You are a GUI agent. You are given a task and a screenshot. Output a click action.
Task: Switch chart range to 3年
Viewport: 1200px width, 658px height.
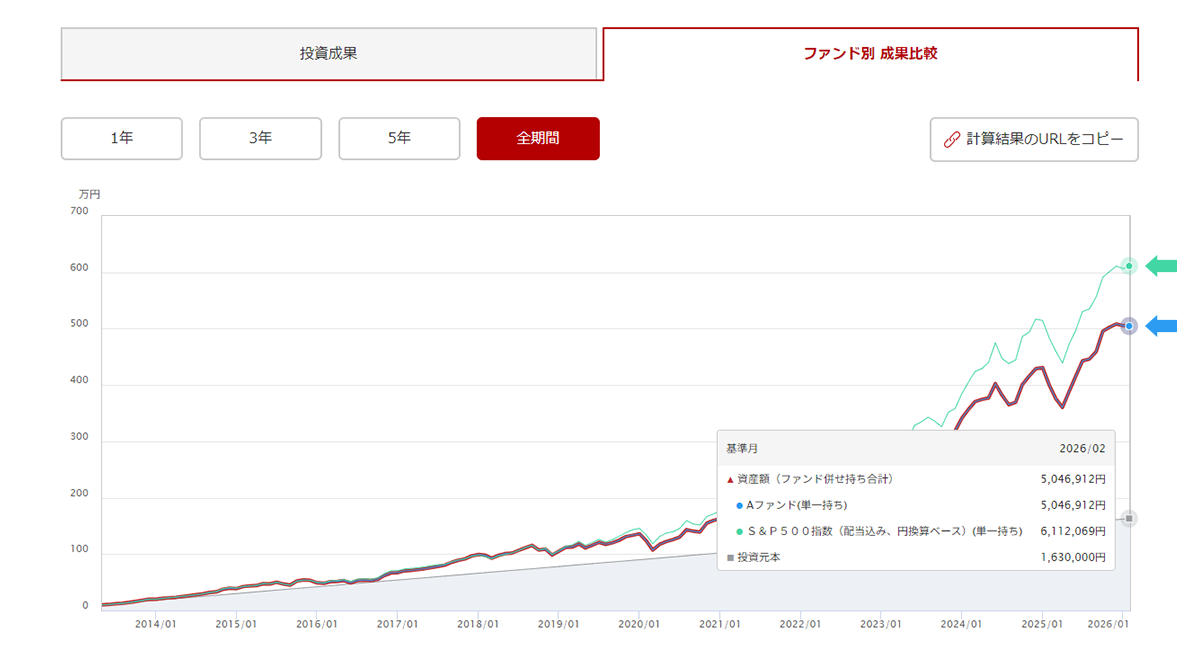pyautogui.click(x=260, y=139)
